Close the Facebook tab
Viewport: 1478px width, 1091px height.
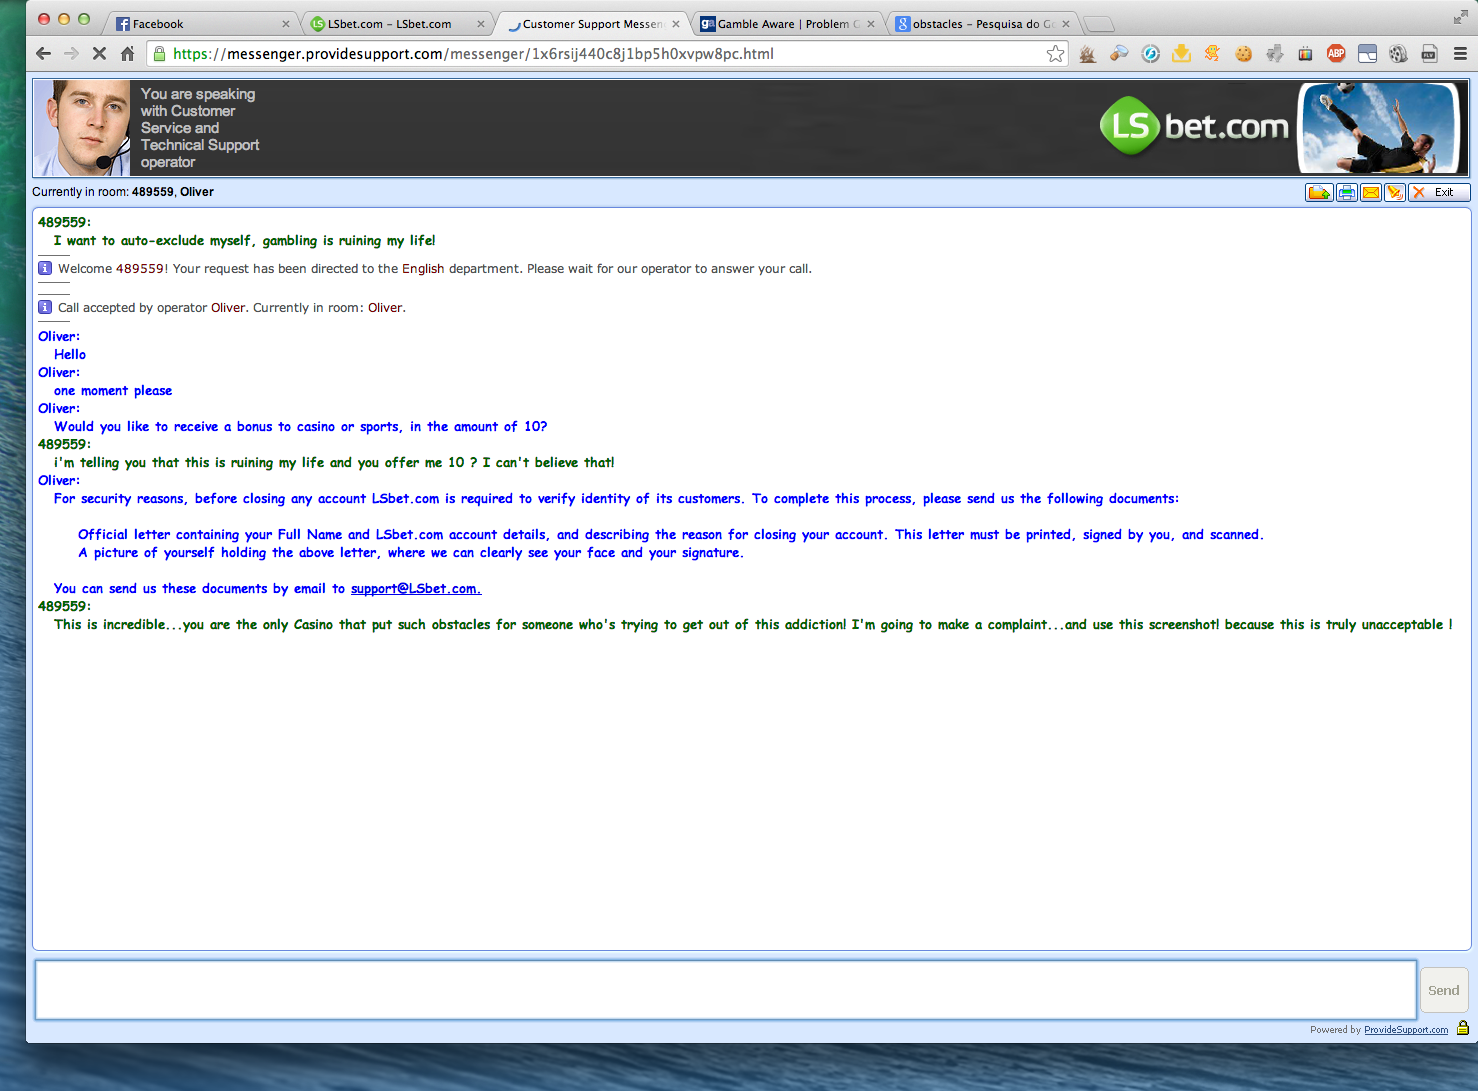(x=286, y=24)
